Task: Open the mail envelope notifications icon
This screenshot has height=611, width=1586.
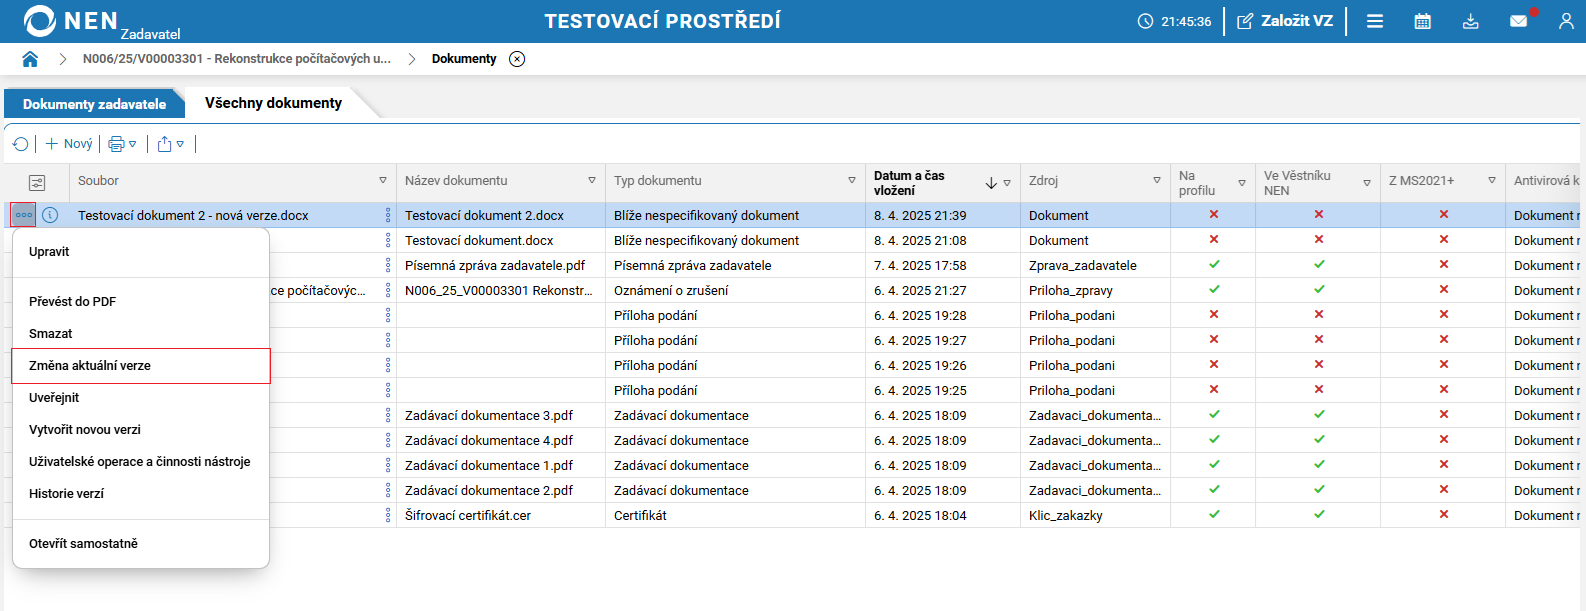Action: coord(1518,21)
